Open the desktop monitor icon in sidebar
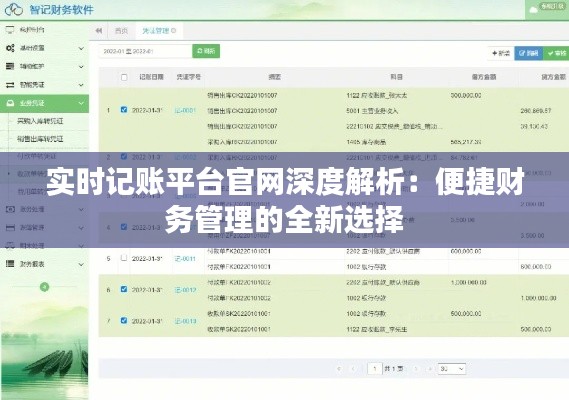 pos(10,30)
